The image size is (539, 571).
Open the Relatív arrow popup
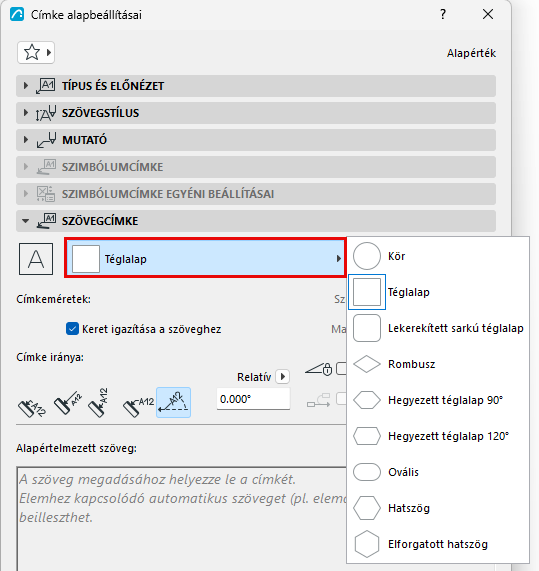pyautogui.click(x=283, y=377)
